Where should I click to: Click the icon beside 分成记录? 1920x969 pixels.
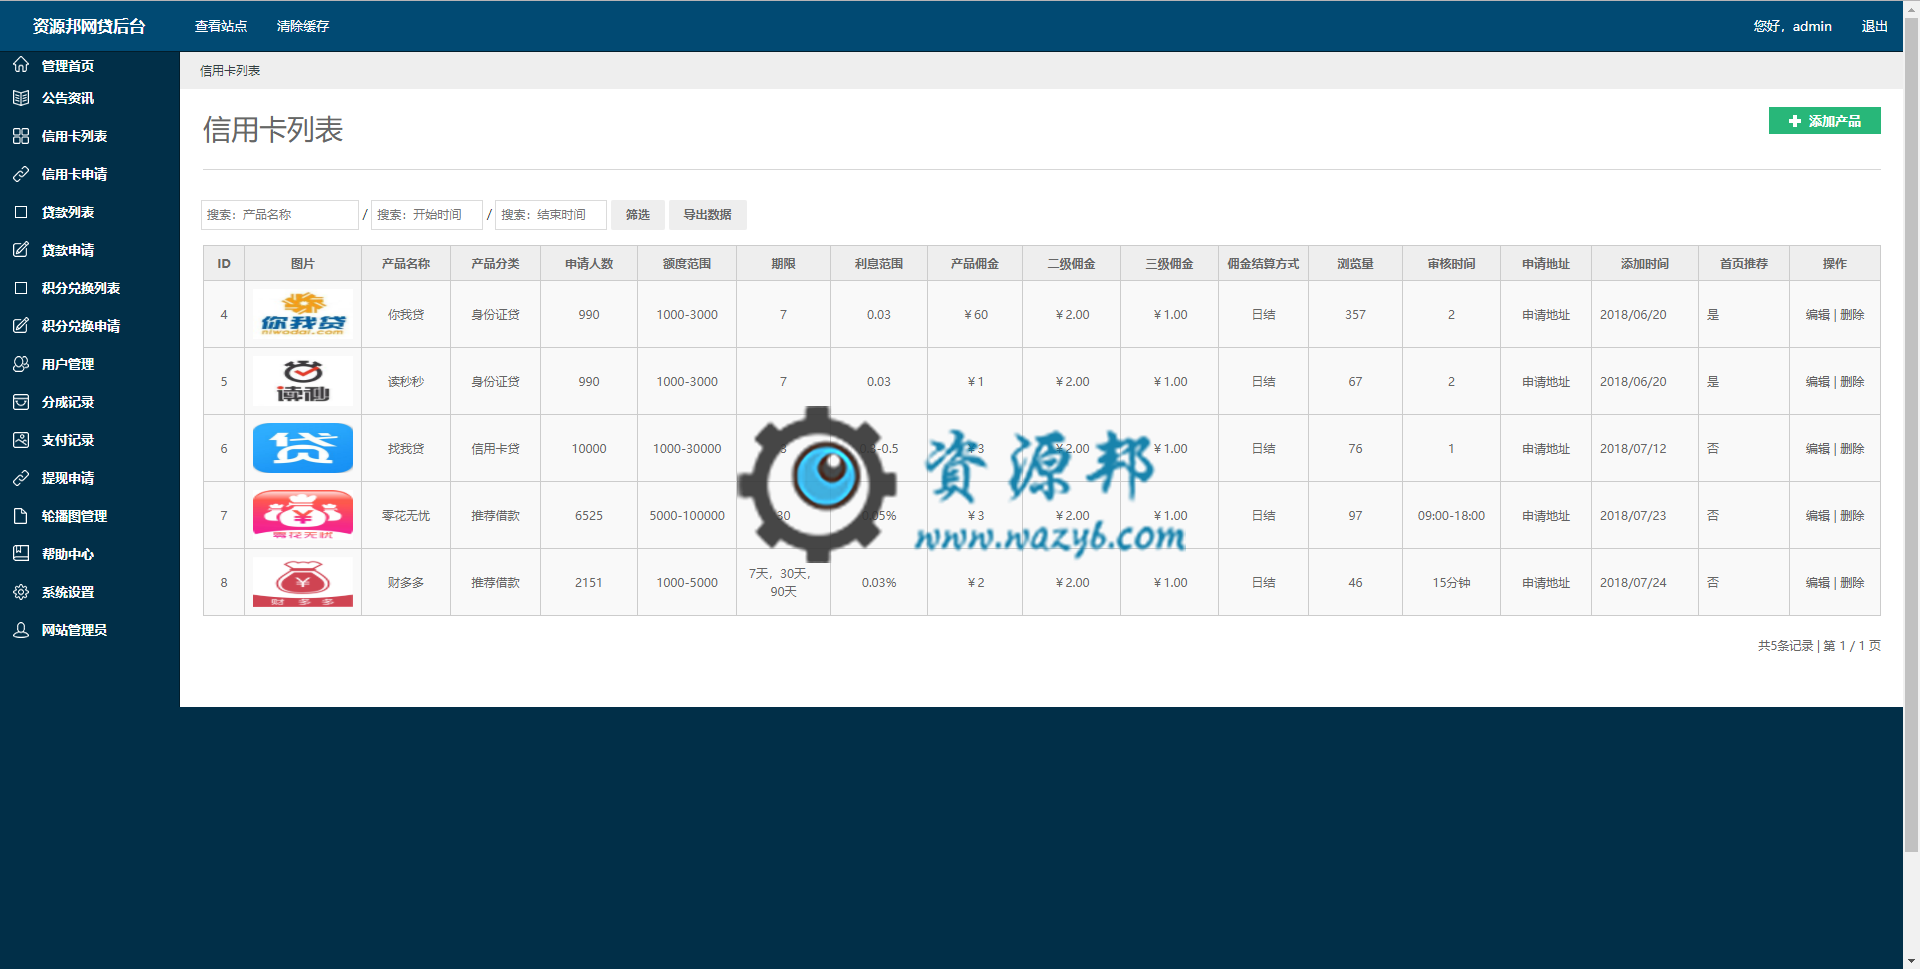(x=21, y=402)
